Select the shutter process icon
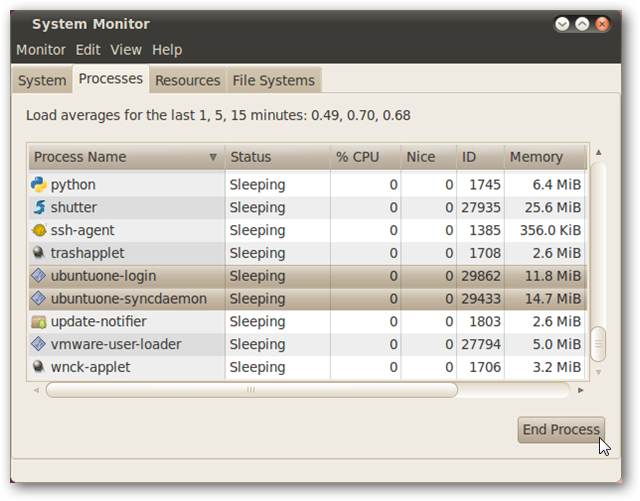 pyautogui.click(x=39, y=207)
